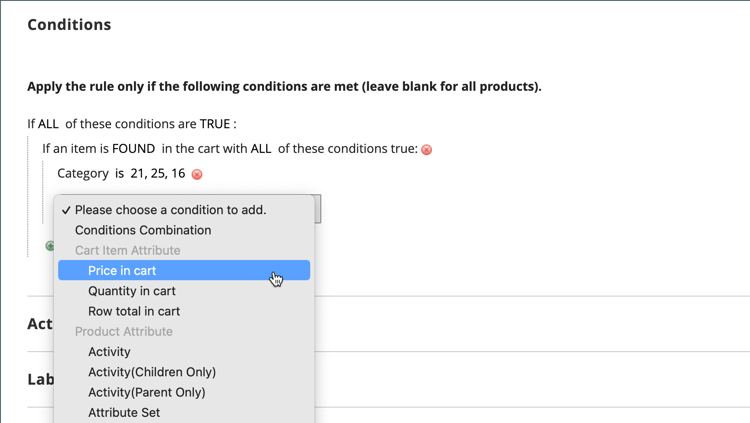Change FOUND operator for cart item
Image resolution: width=750 pixels, height=423 pixels.
click(x=133, y=149)
